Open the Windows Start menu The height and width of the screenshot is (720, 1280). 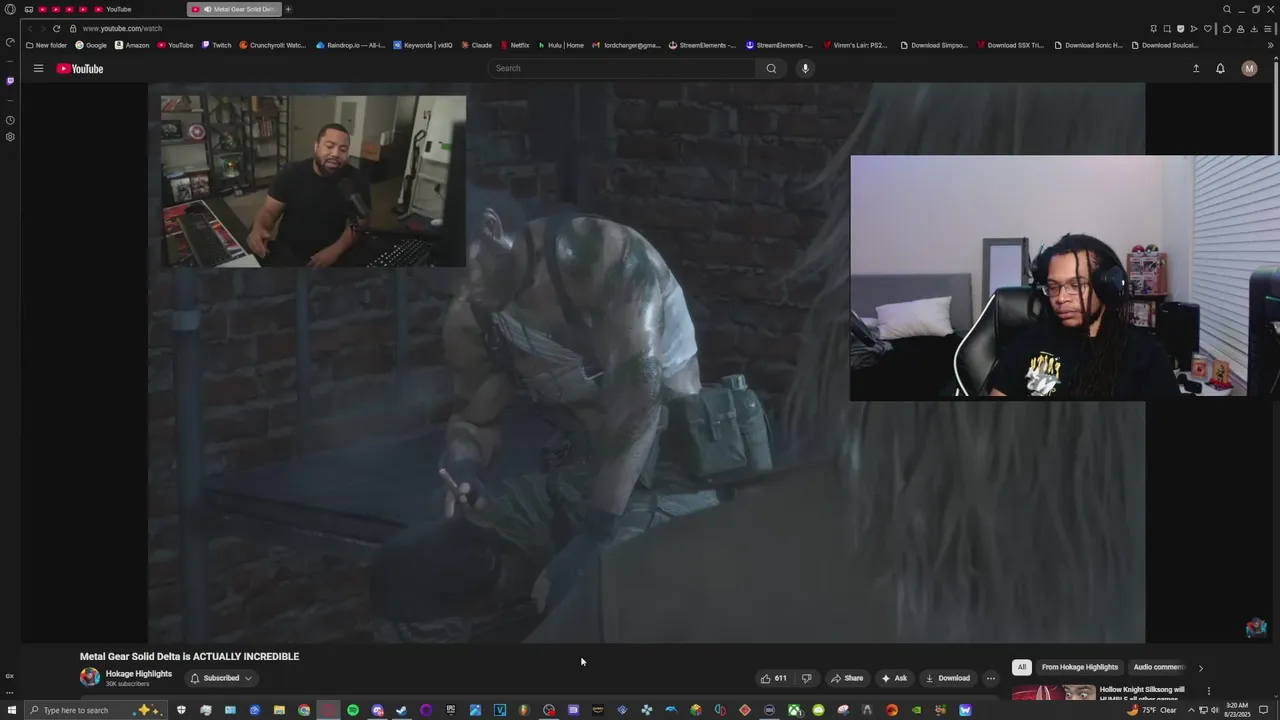12,710
